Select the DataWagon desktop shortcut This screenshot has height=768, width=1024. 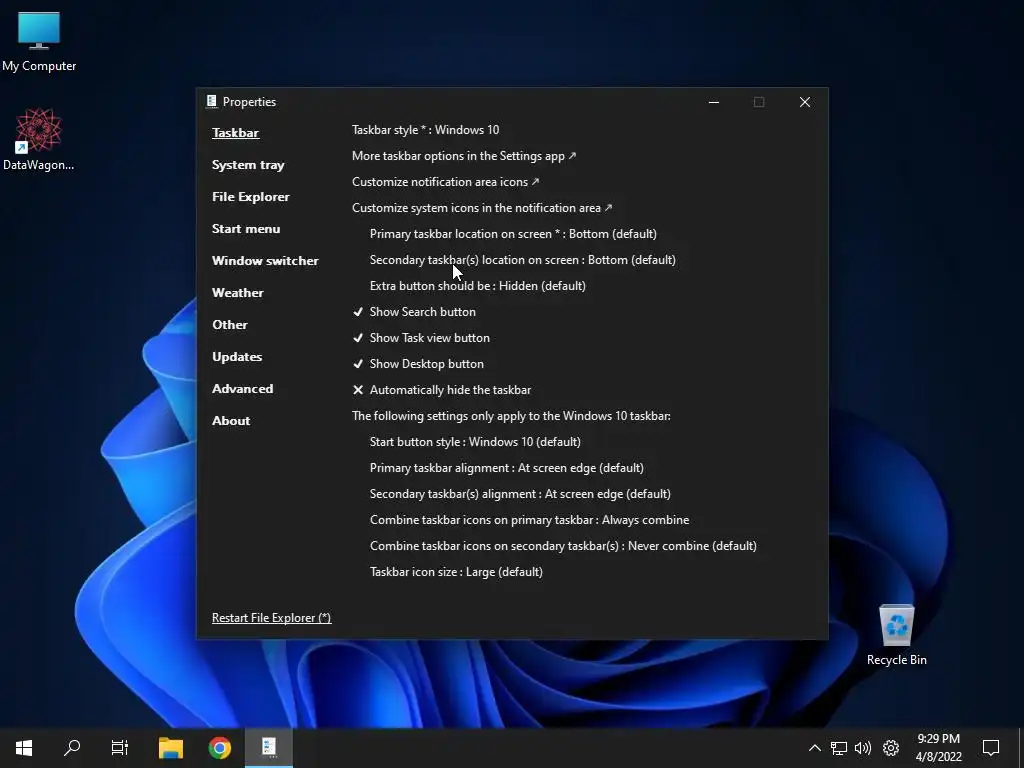tap(39, 140)
